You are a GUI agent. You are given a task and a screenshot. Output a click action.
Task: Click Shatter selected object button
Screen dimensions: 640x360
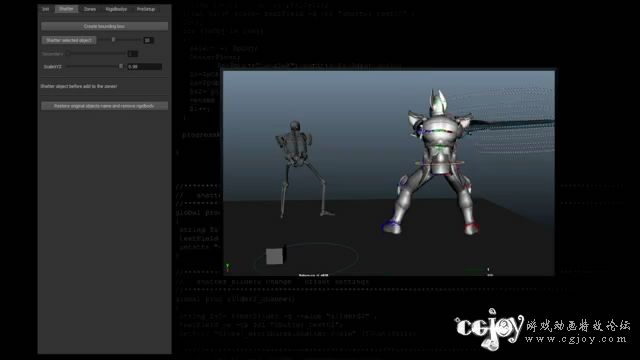click(x=69, y=40)
